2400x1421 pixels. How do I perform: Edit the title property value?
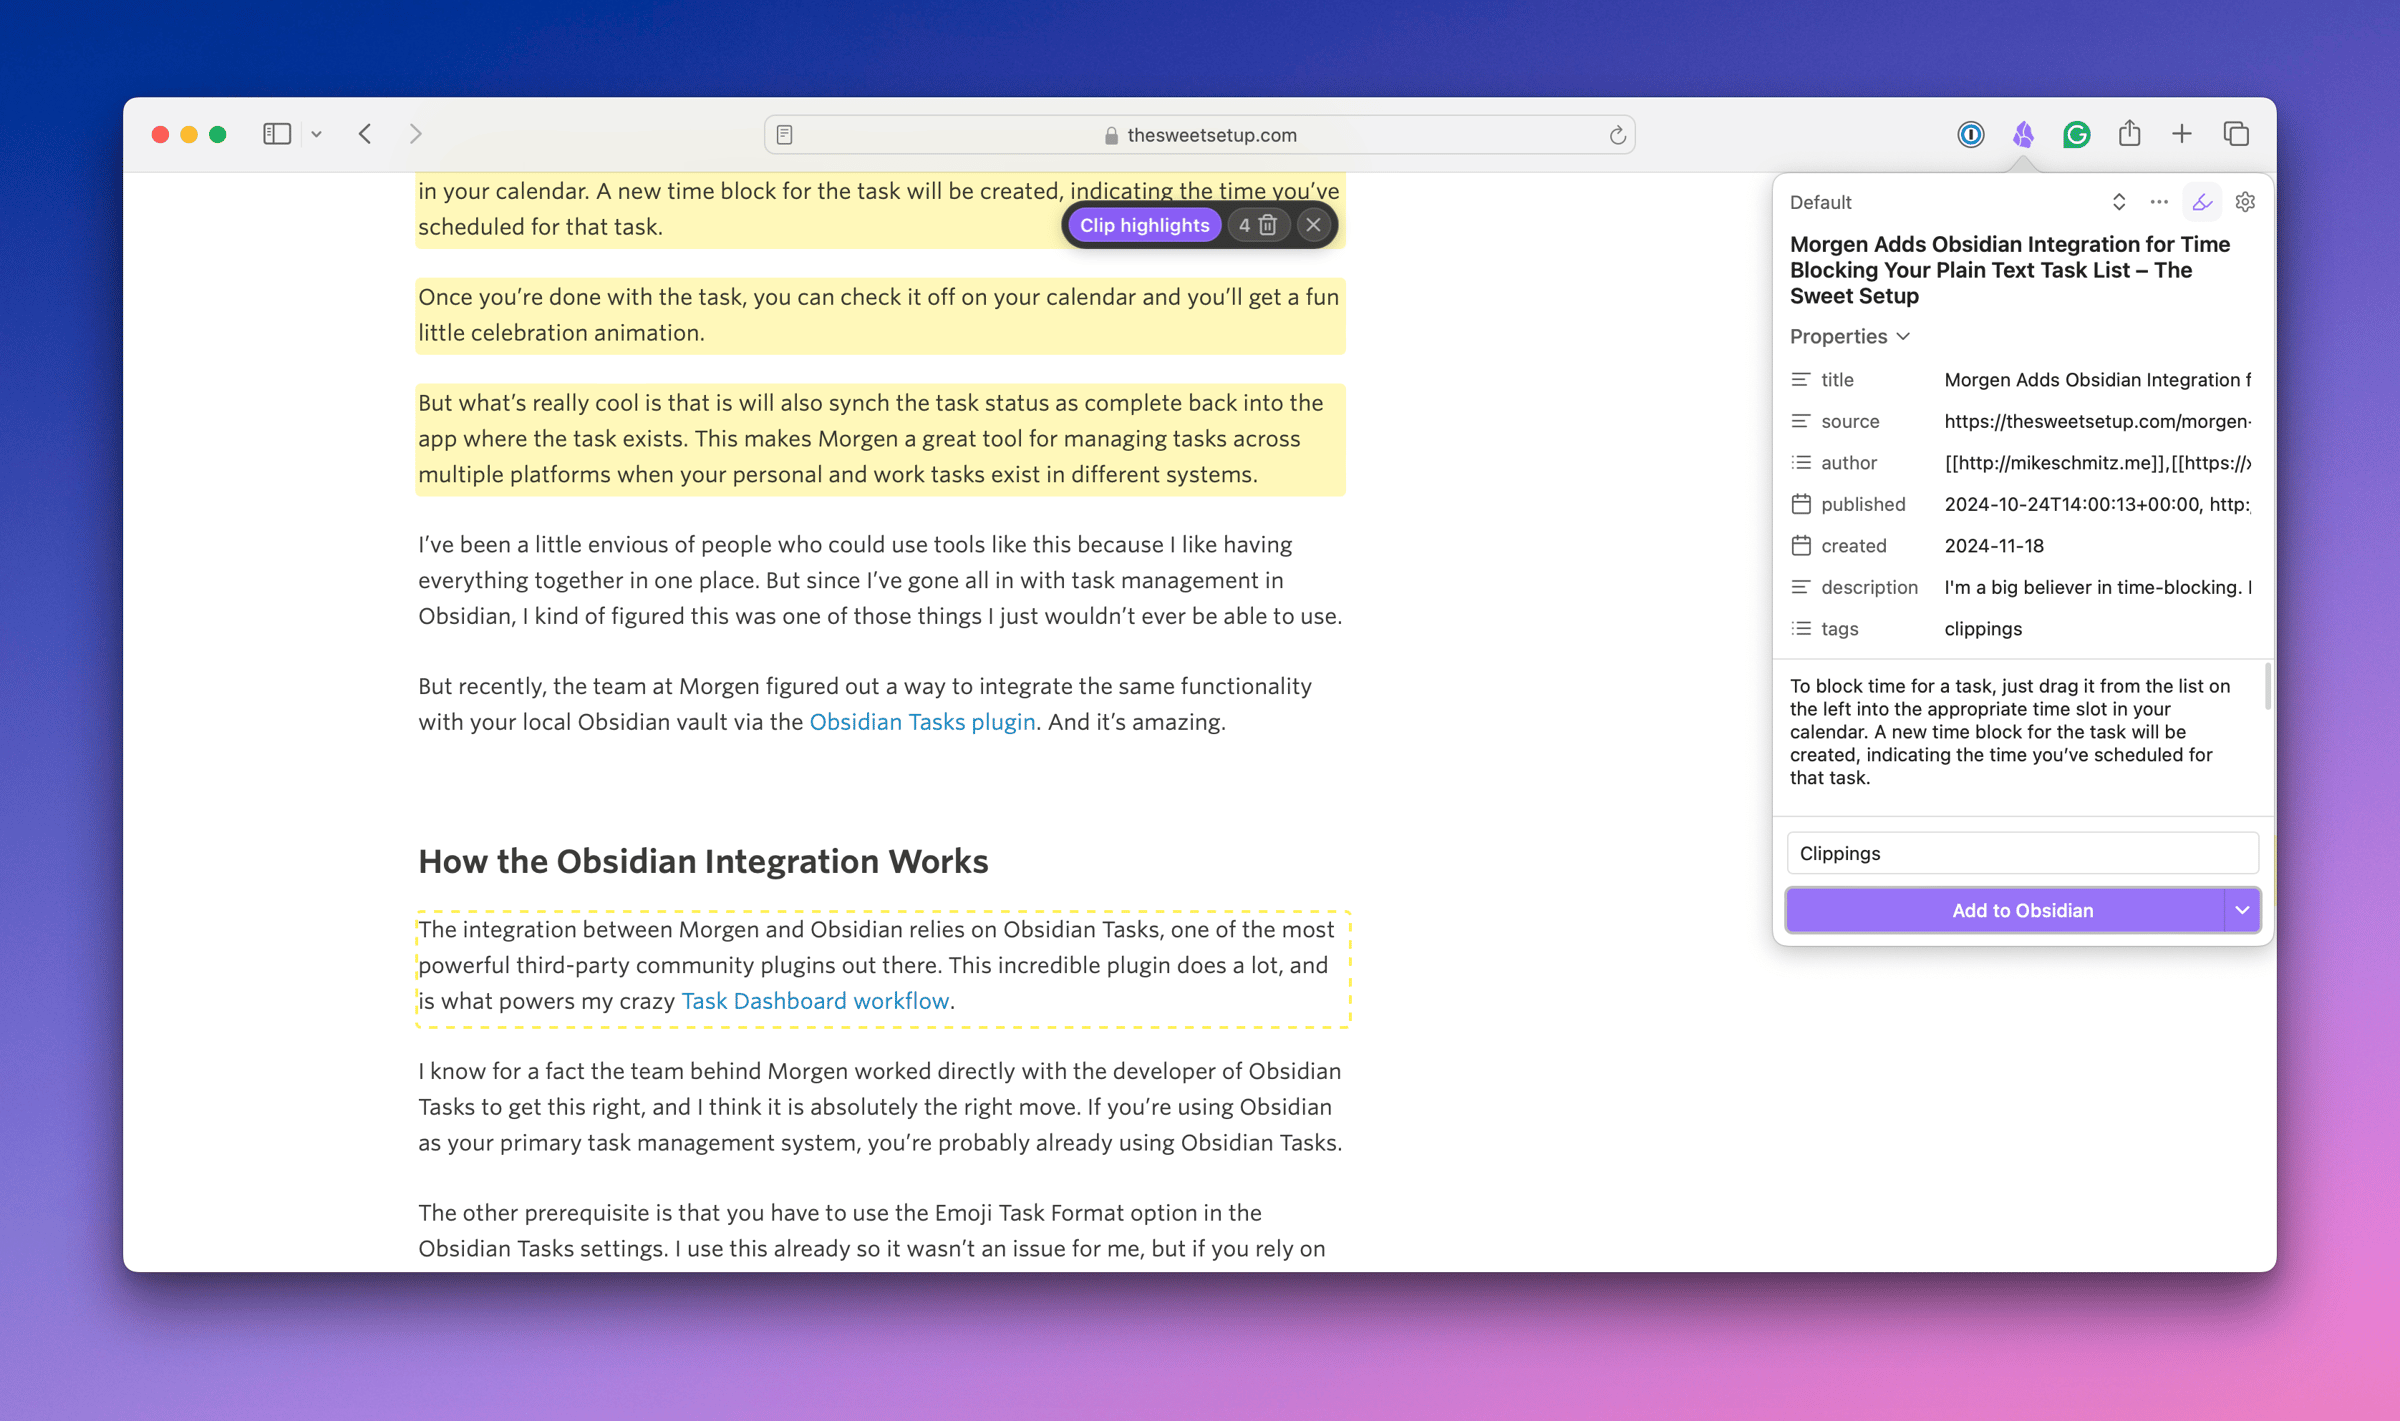pyautogui.click(x=2097, y=380)
